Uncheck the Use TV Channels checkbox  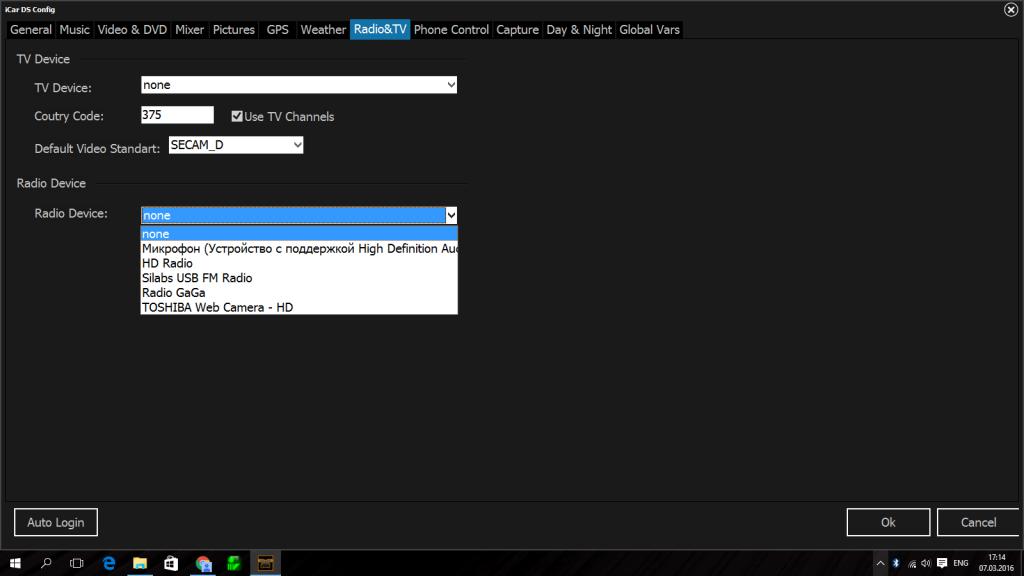pyautogui.click(x=237, y=116)
